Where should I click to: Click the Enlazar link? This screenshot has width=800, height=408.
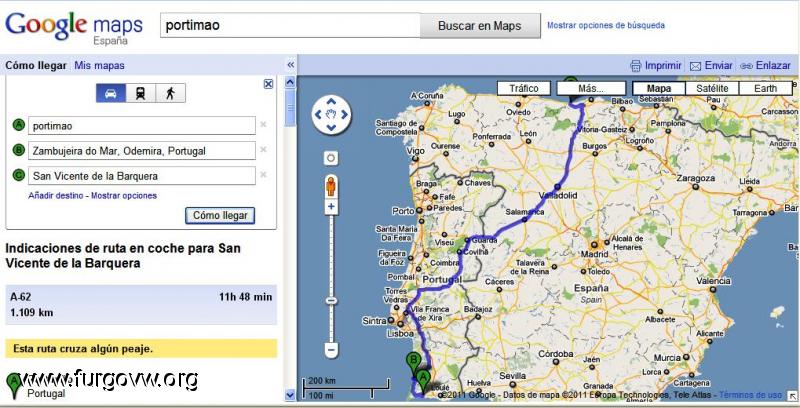pos(773,65)
